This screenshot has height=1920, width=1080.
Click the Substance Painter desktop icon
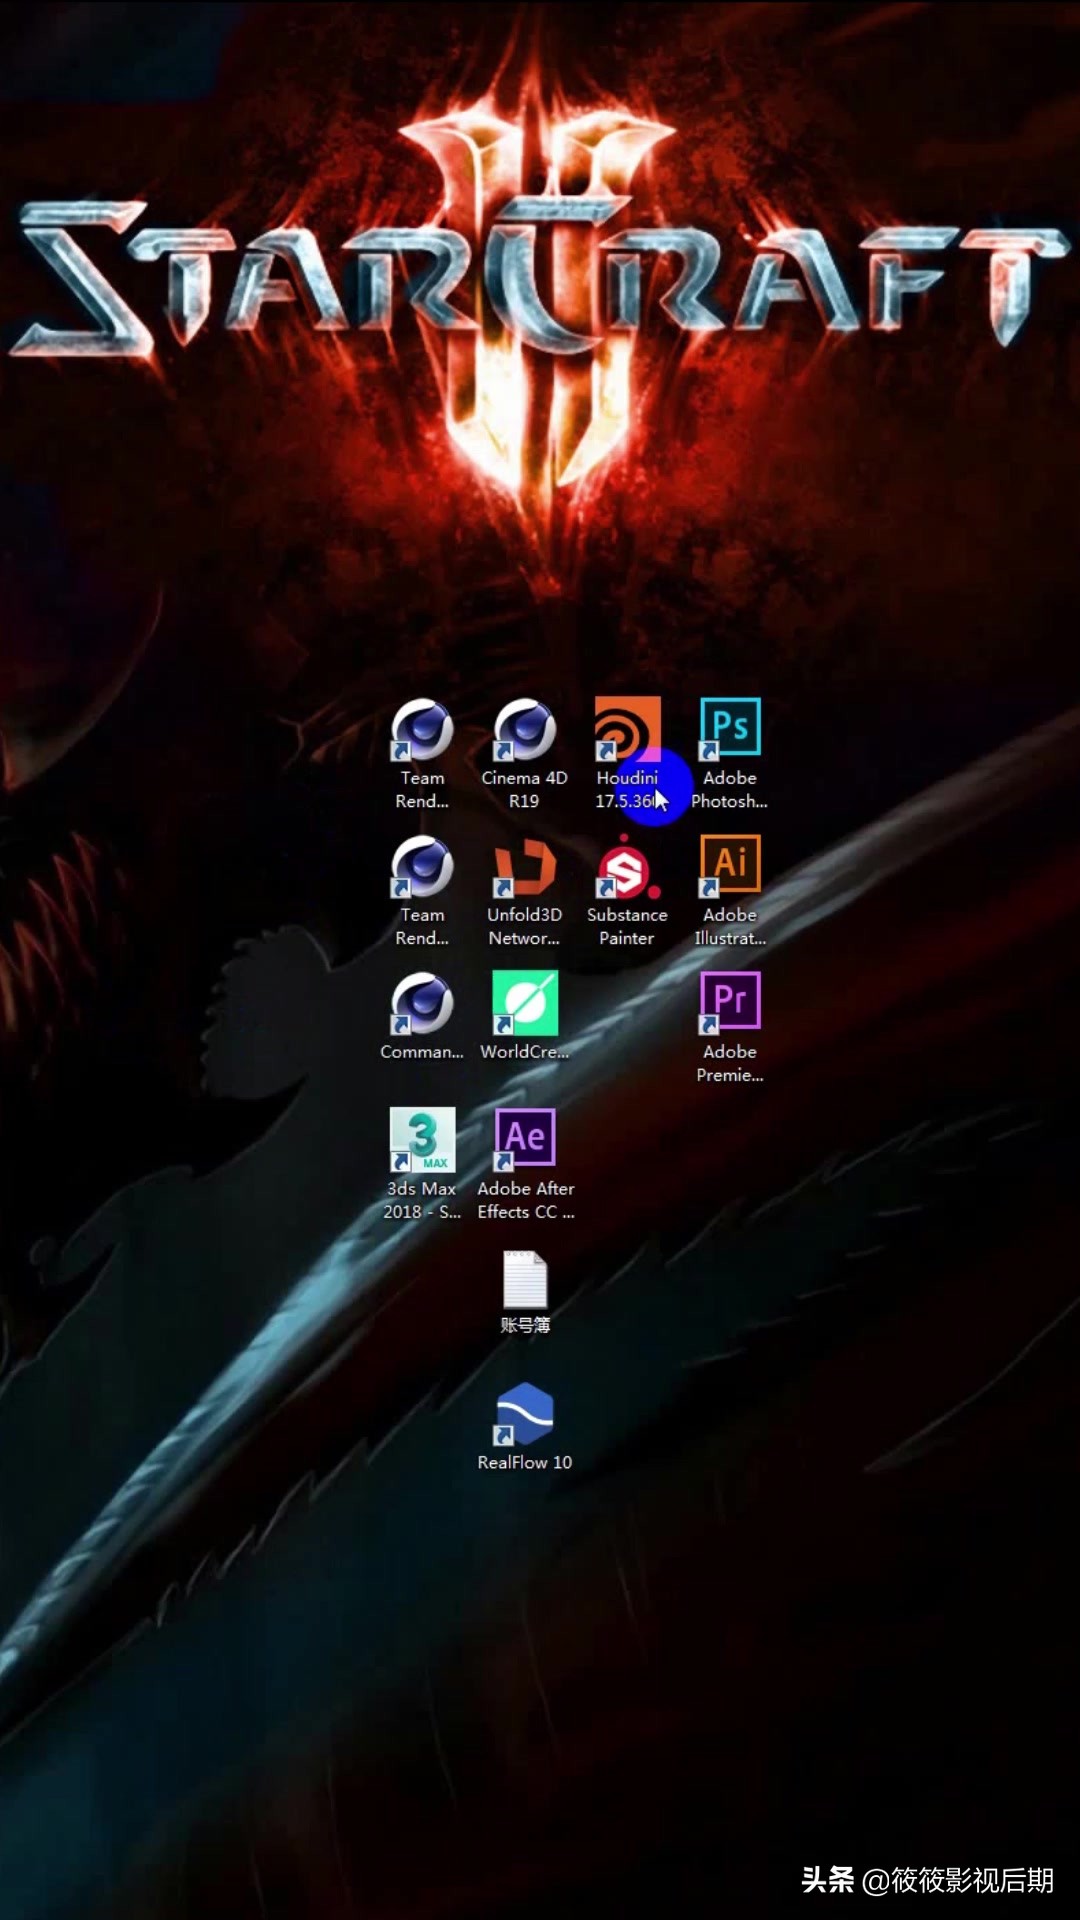(627, 868)
